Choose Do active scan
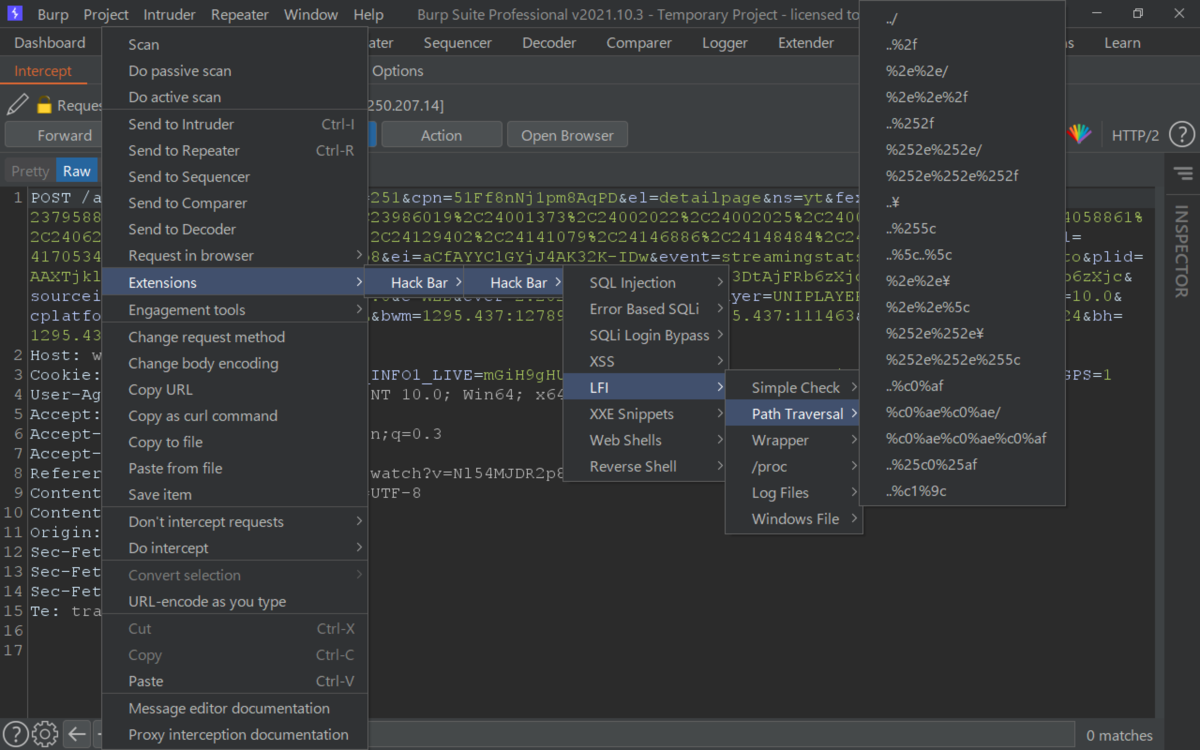Image resolution: width=1200 pixels, height=750 pixels. [235, 97]
